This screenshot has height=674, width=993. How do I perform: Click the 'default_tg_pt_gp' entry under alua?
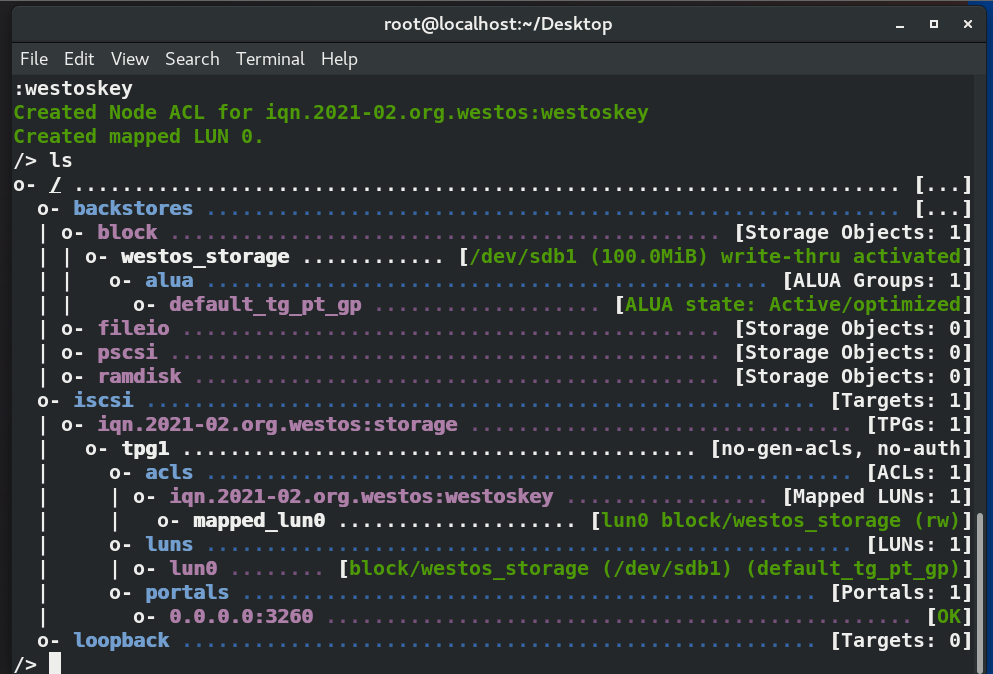point(265,305)
